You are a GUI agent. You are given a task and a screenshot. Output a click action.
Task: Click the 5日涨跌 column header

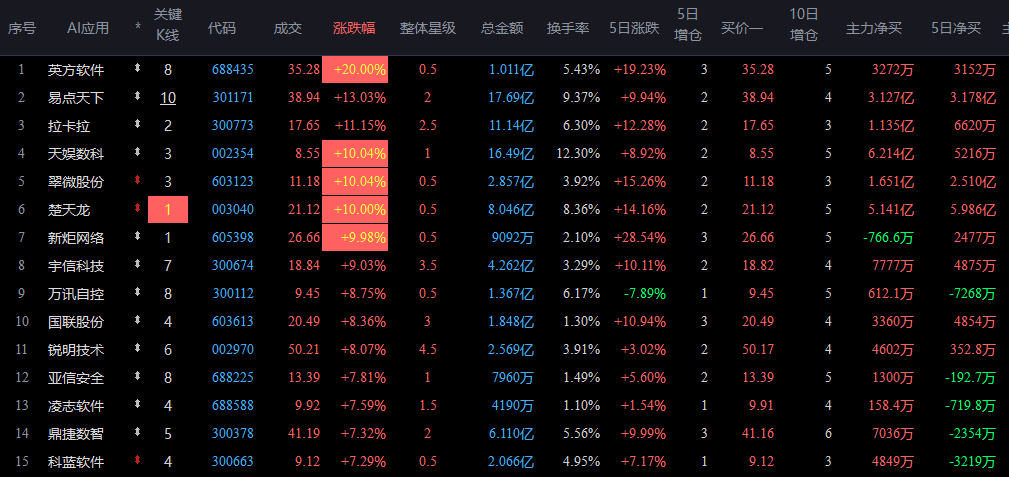coord(634,28)
